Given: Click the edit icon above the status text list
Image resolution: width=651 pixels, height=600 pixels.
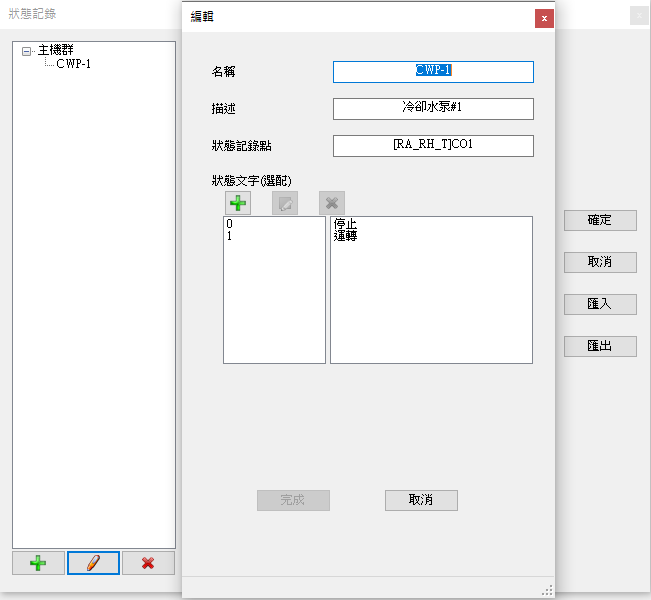Looking at the screenshot, I should click(x=285, y=203).
